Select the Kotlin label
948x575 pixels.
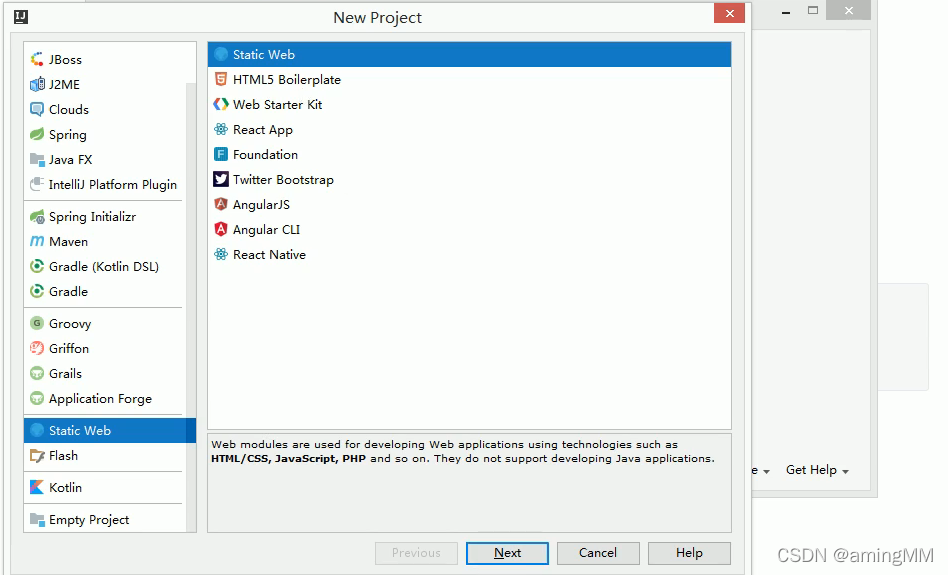click(65, 487)
